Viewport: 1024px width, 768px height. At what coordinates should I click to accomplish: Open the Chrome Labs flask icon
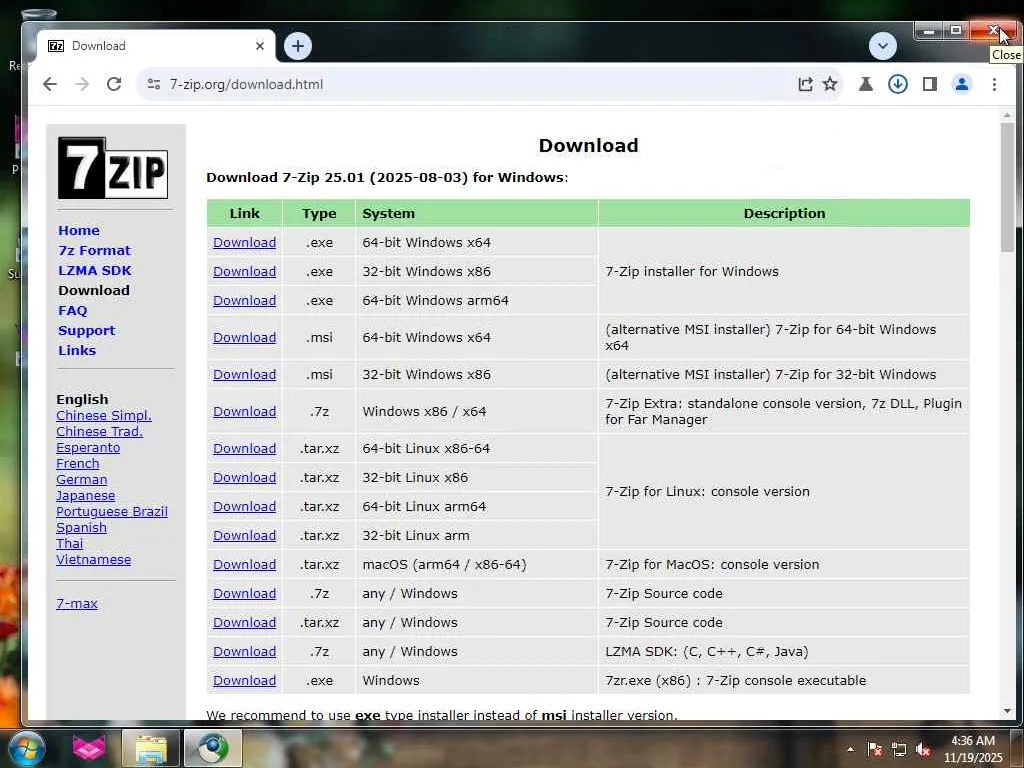pyautogui.click(x=866, y=84)
